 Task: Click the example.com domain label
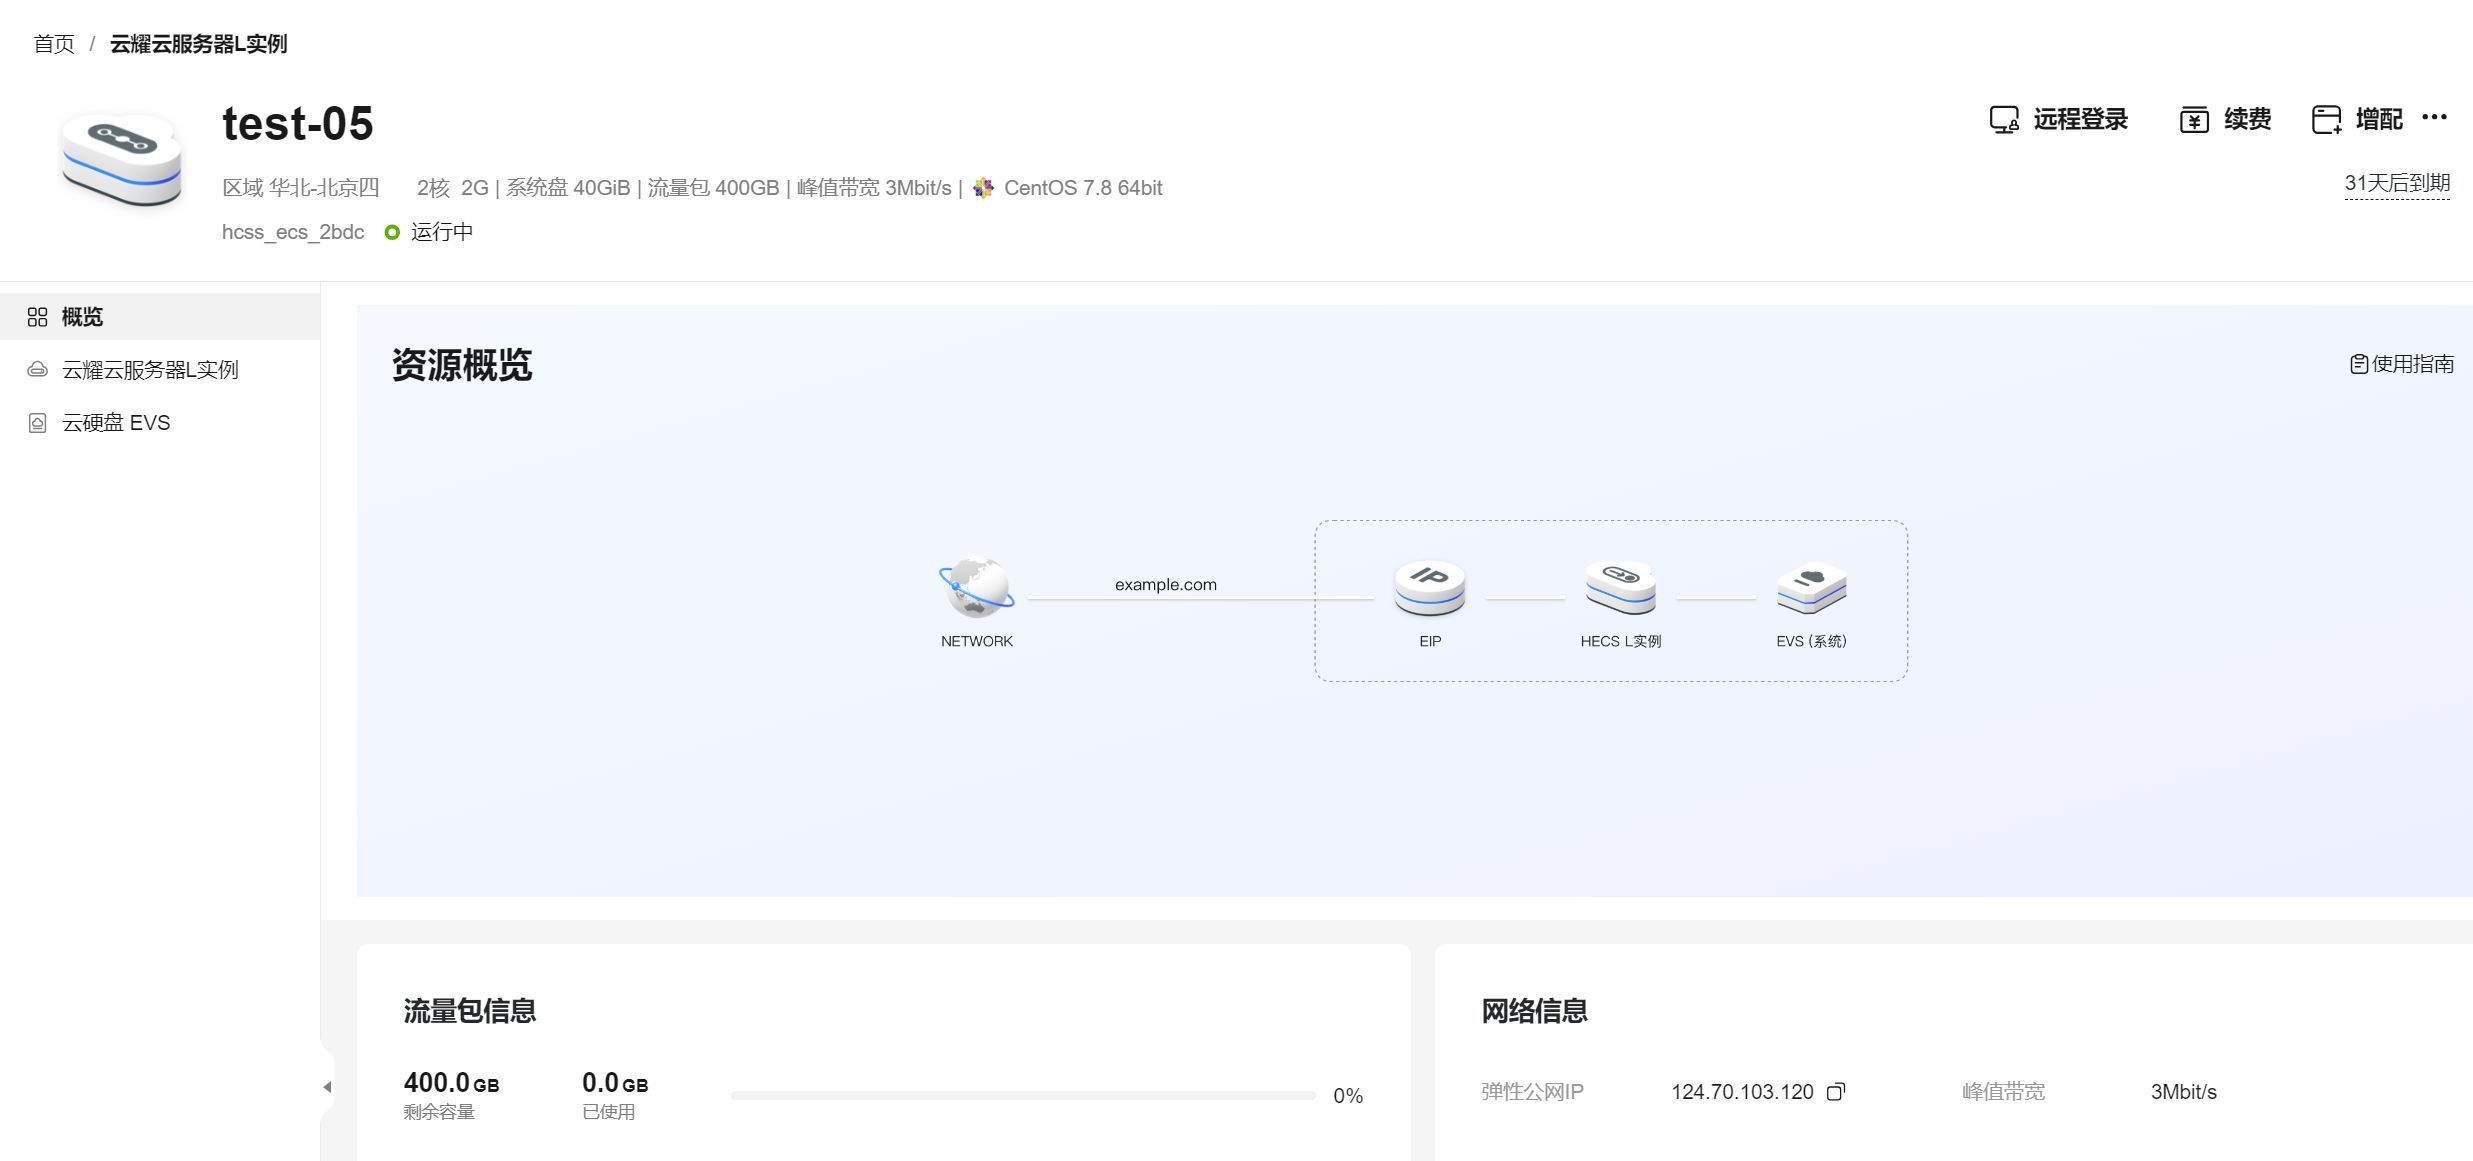pos(1166,585)
